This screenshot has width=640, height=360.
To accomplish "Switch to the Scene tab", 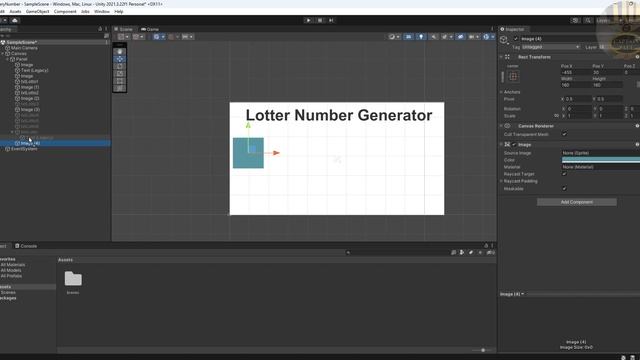I will coord(123,29).
